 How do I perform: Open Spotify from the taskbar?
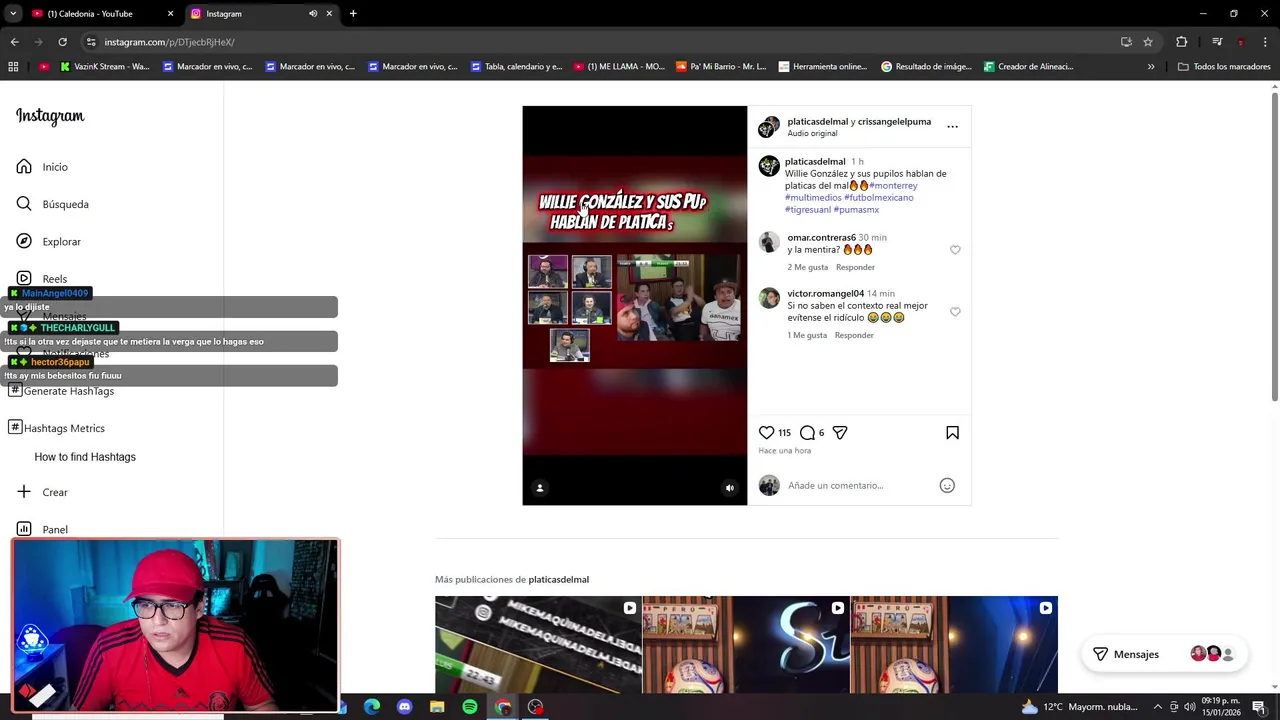(470, 707)
